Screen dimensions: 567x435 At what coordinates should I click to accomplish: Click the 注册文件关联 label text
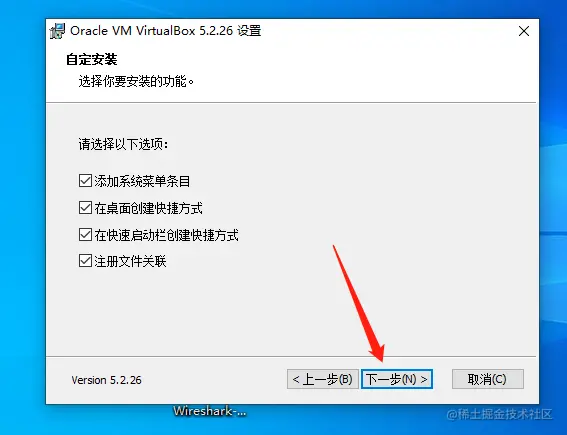coord(130,261)
